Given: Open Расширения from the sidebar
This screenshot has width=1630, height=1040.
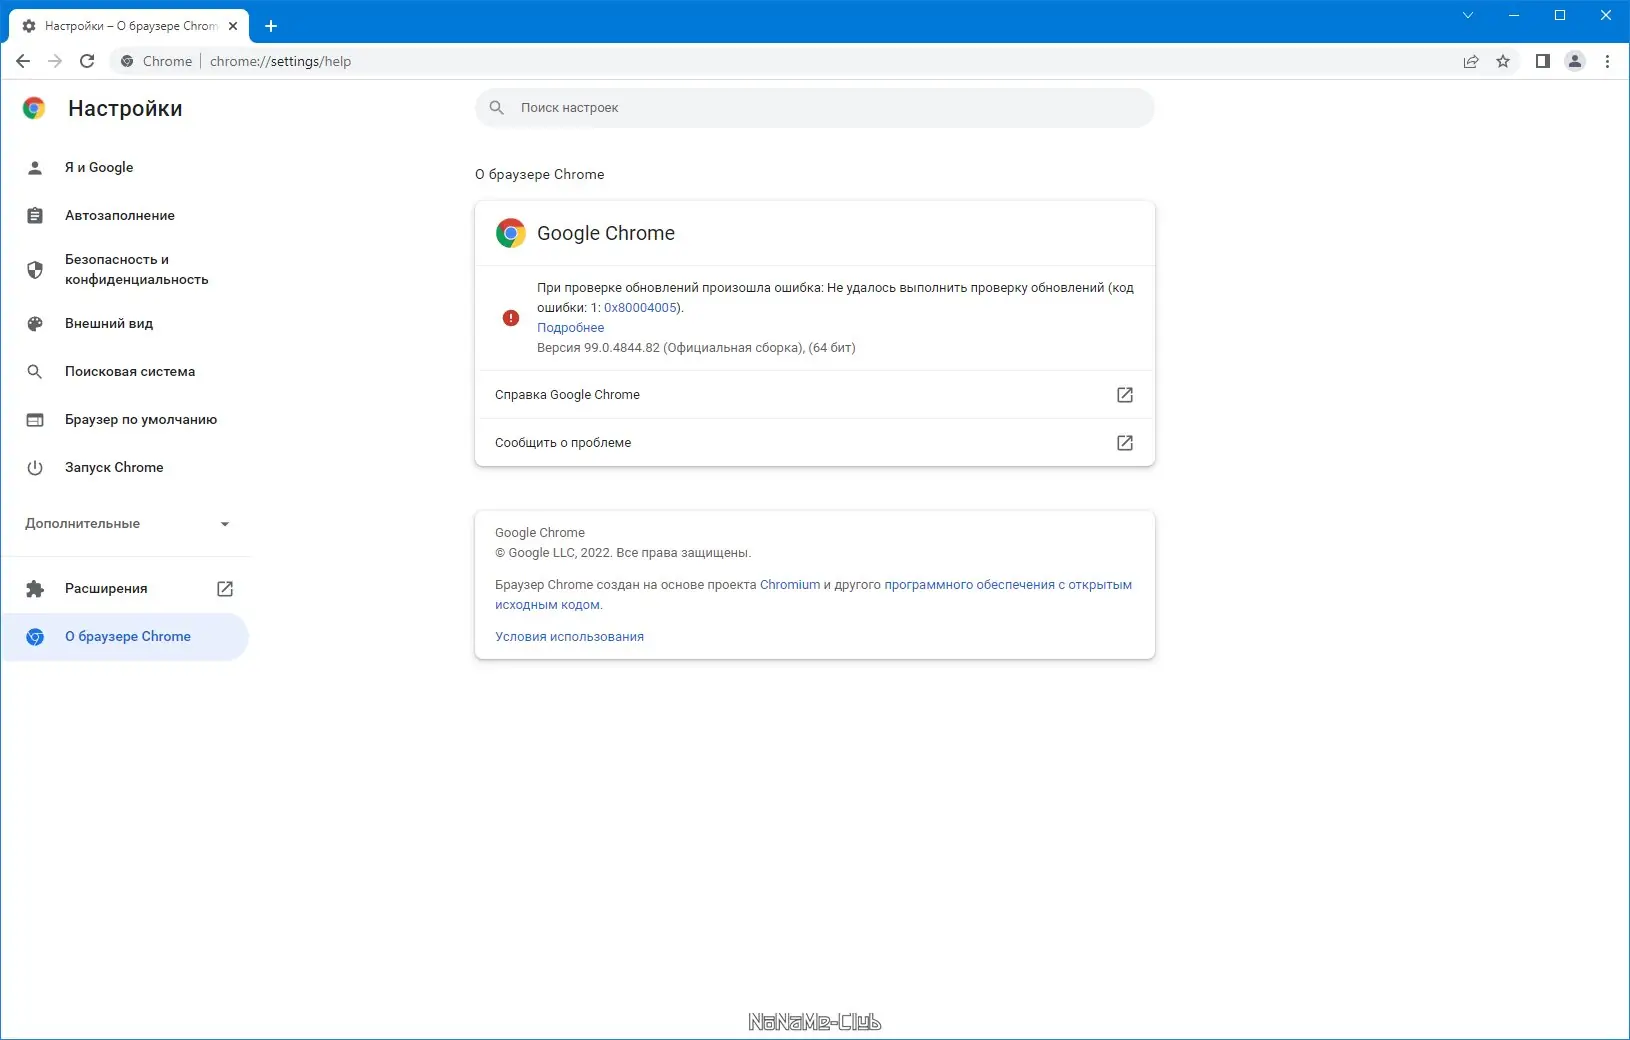Looking at the screenshot, I should [x=125, y=589].
